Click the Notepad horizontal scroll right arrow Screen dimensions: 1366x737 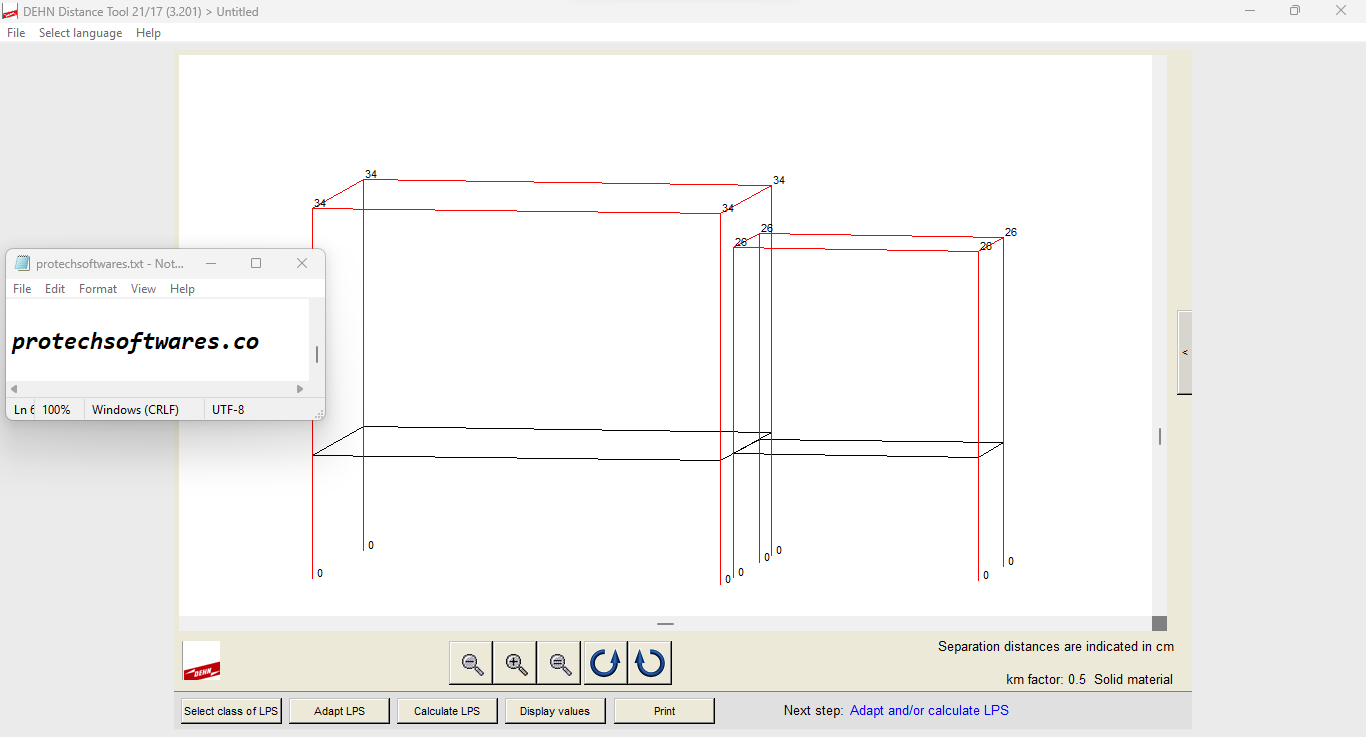(300, 389)
